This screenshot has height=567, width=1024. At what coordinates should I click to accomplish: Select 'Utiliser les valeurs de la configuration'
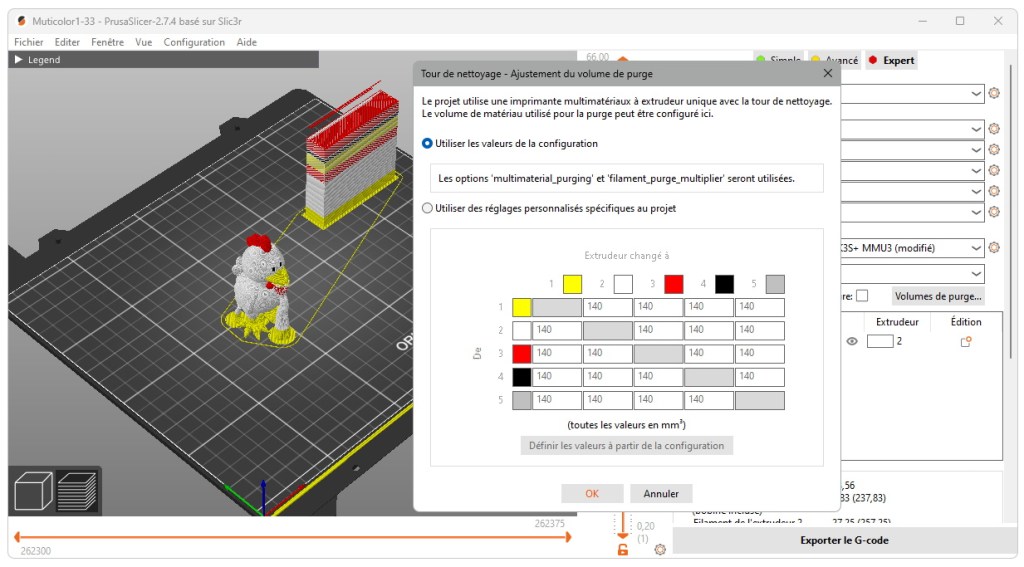click(x=428, y=143)
